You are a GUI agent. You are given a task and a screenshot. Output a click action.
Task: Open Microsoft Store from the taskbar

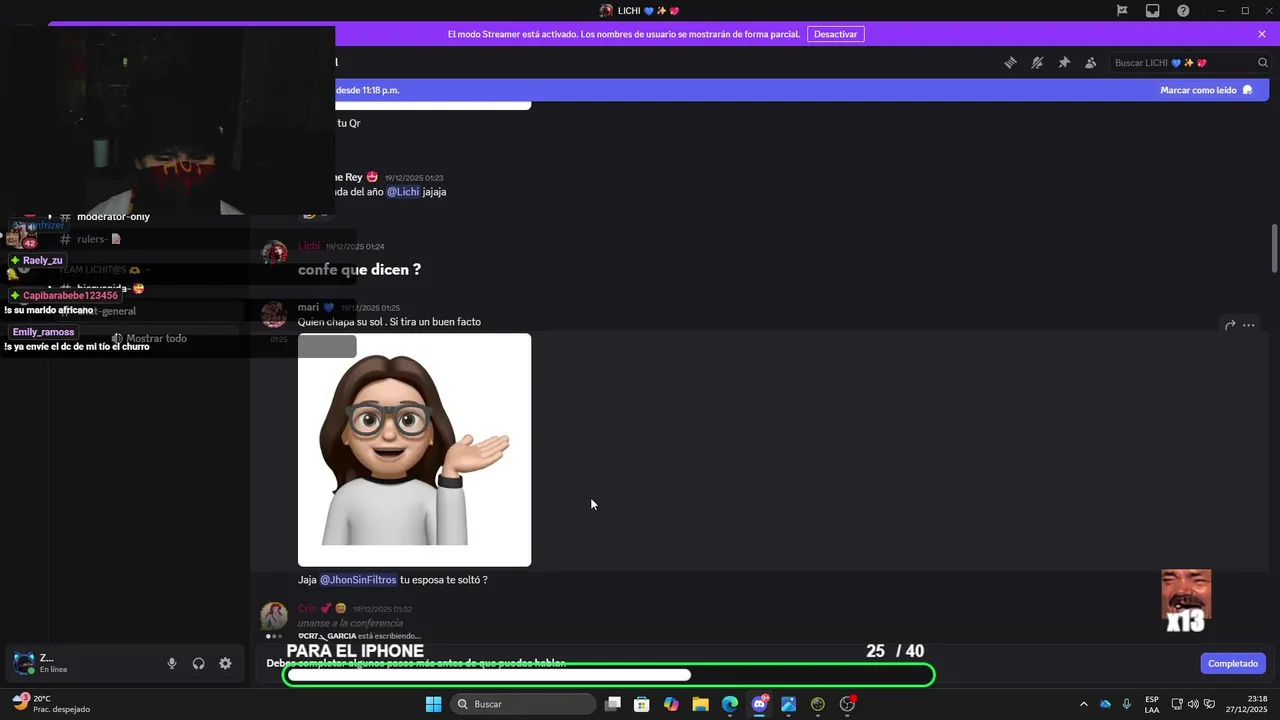click(x=642, y=704)
